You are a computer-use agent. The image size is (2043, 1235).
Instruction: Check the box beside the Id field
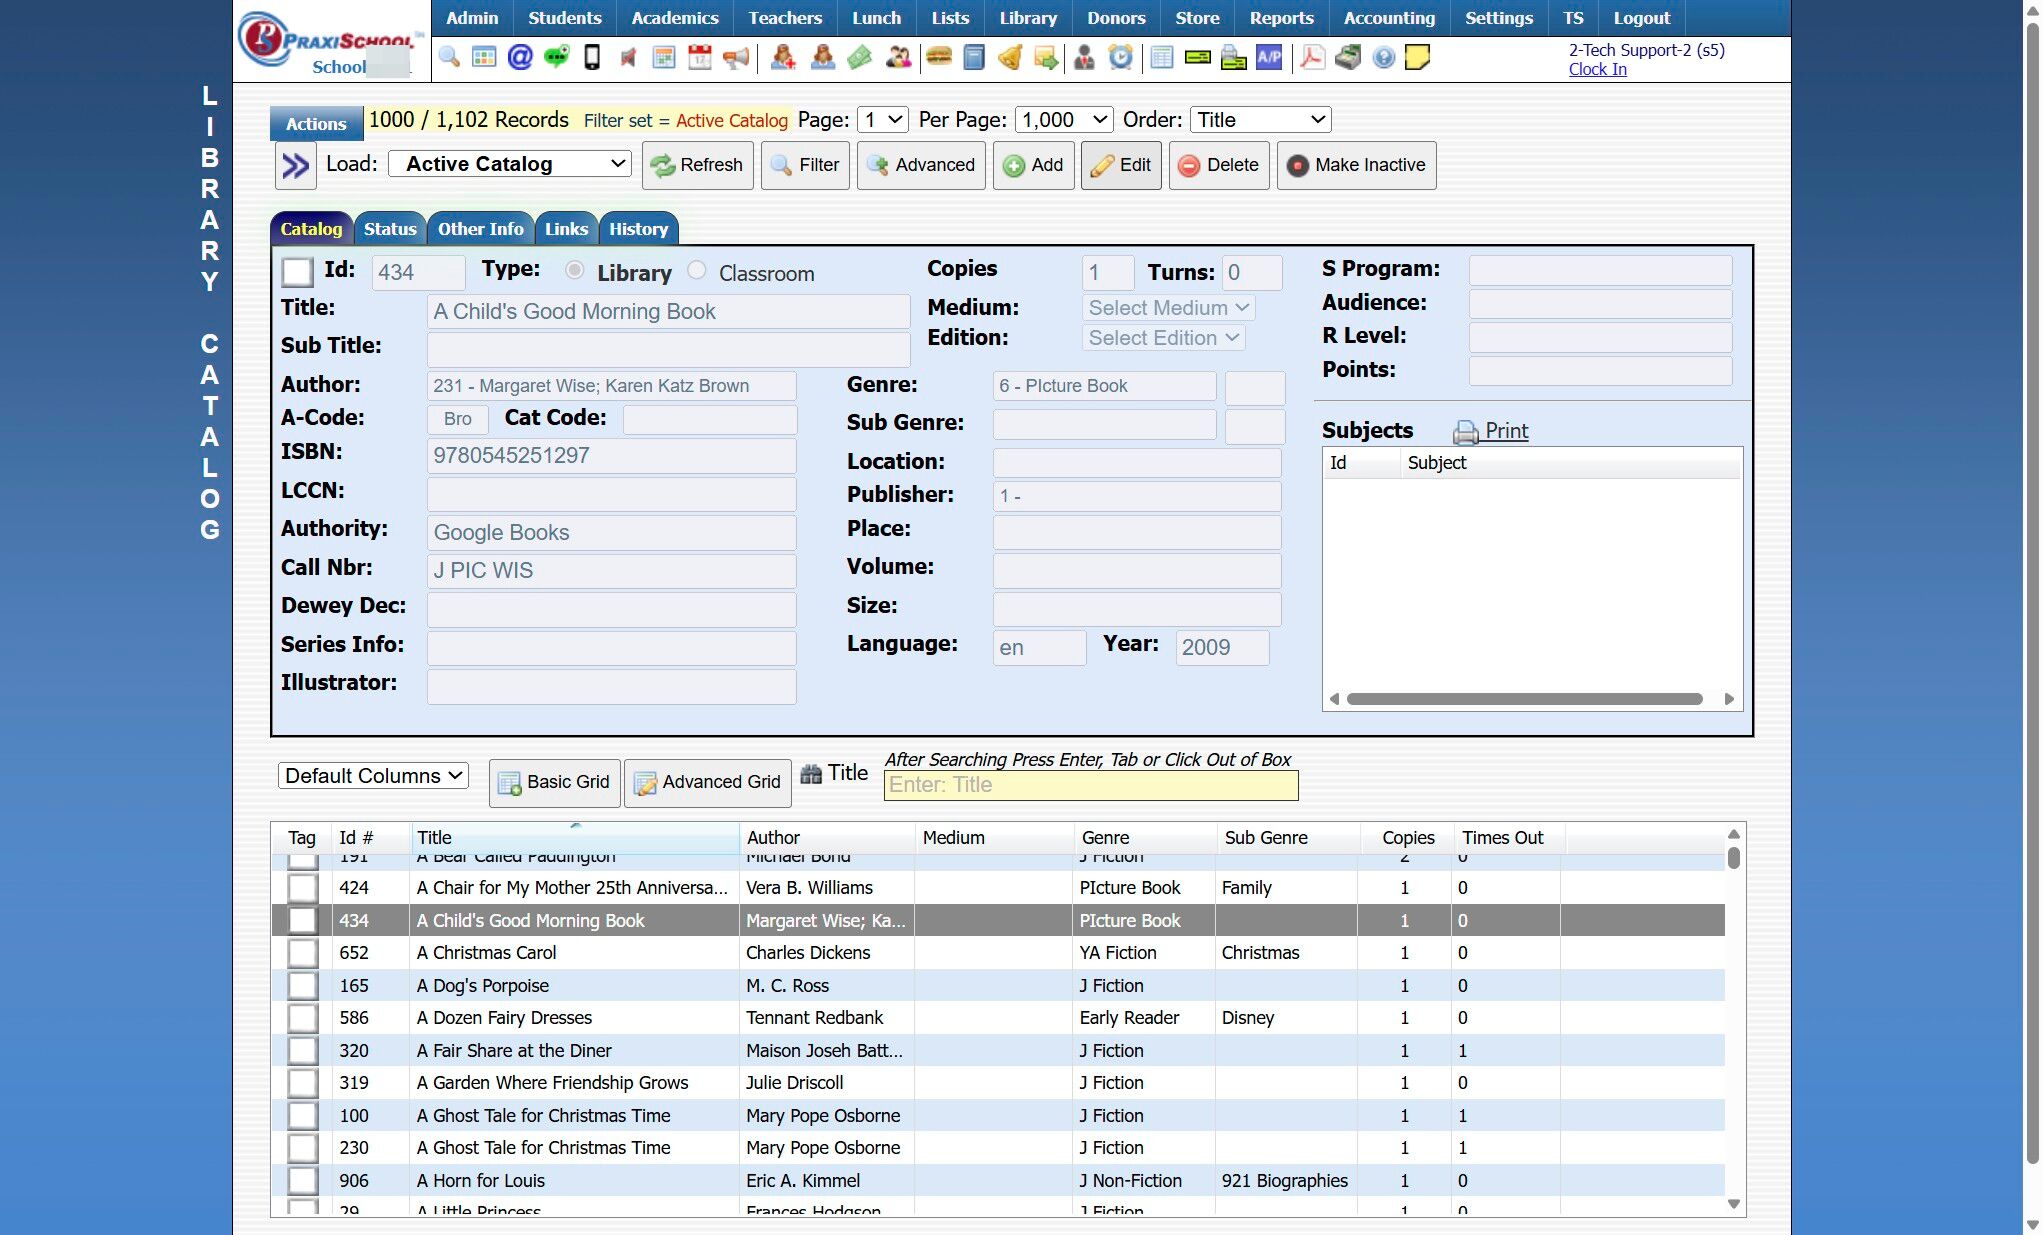[297, 272]
